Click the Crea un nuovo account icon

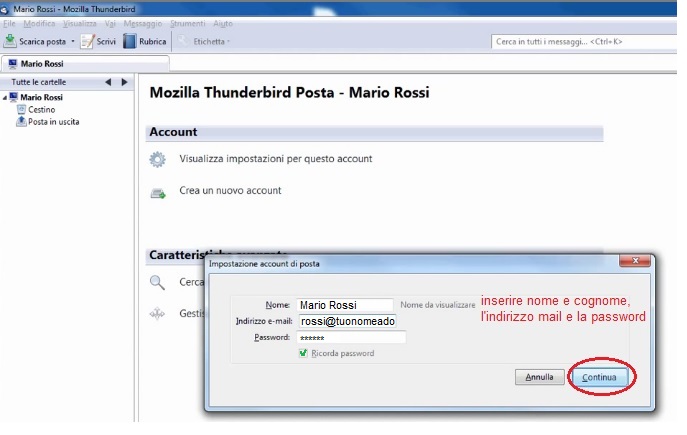[x=157, y=191]
